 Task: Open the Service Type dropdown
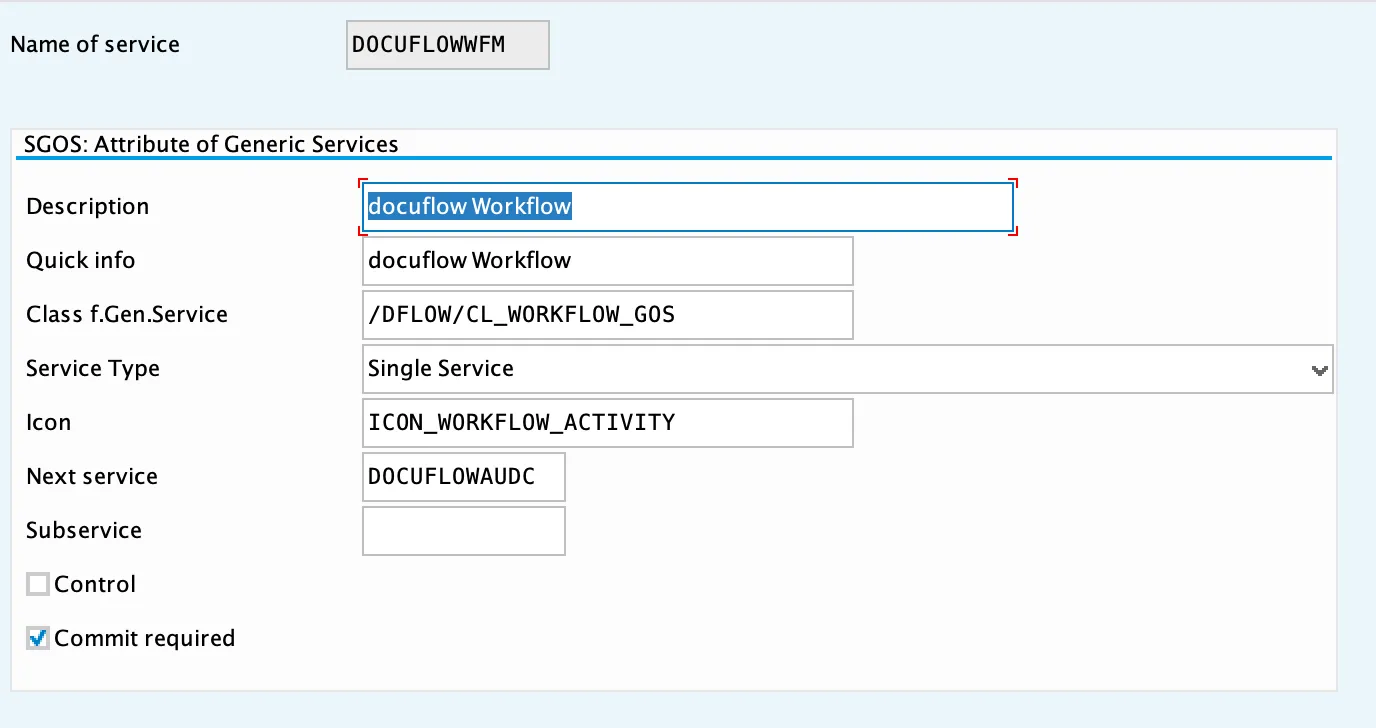pos(847,369)
